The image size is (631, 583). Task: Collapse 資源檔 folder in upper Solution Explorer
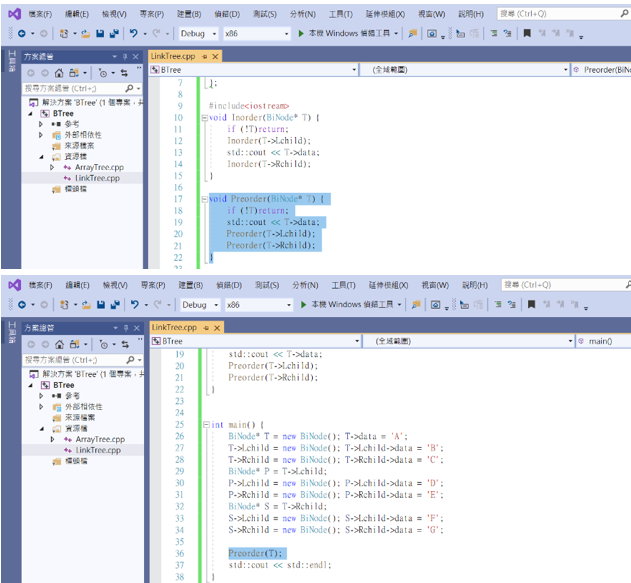click(41, 157)
